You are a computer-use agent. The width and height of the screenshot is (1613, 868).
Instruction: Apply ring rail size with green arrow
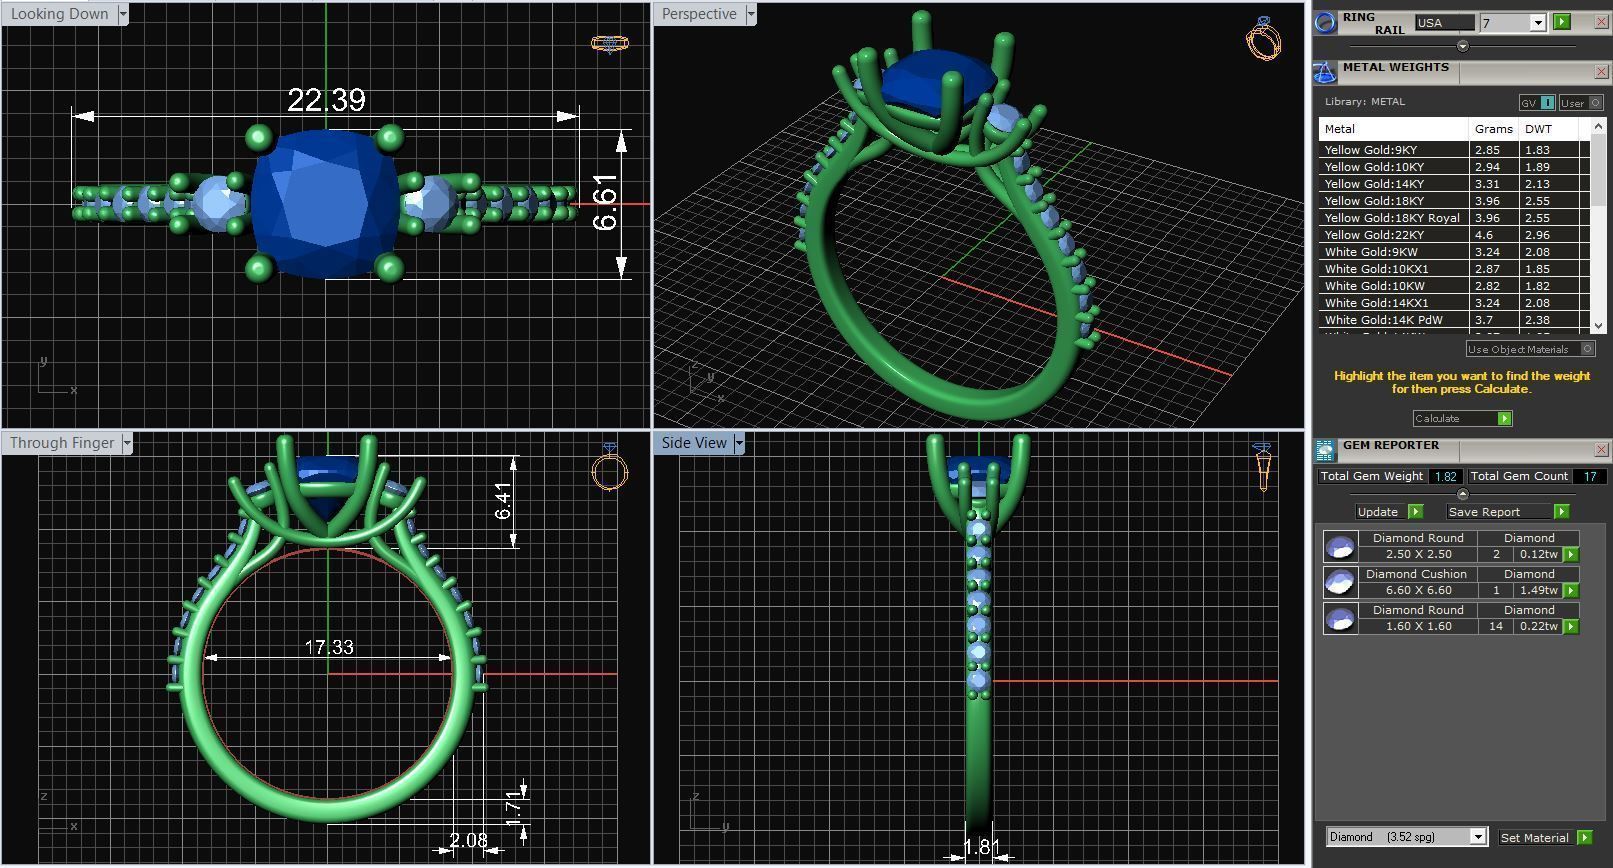click(1562, 22)
